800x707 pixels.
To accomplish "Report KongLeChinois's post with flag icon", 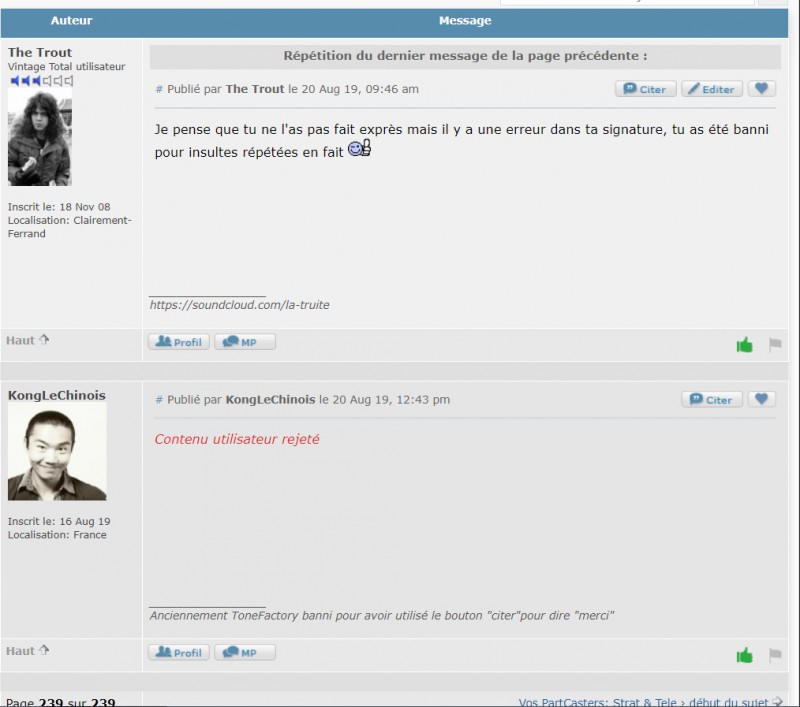I will click(774, 655).
